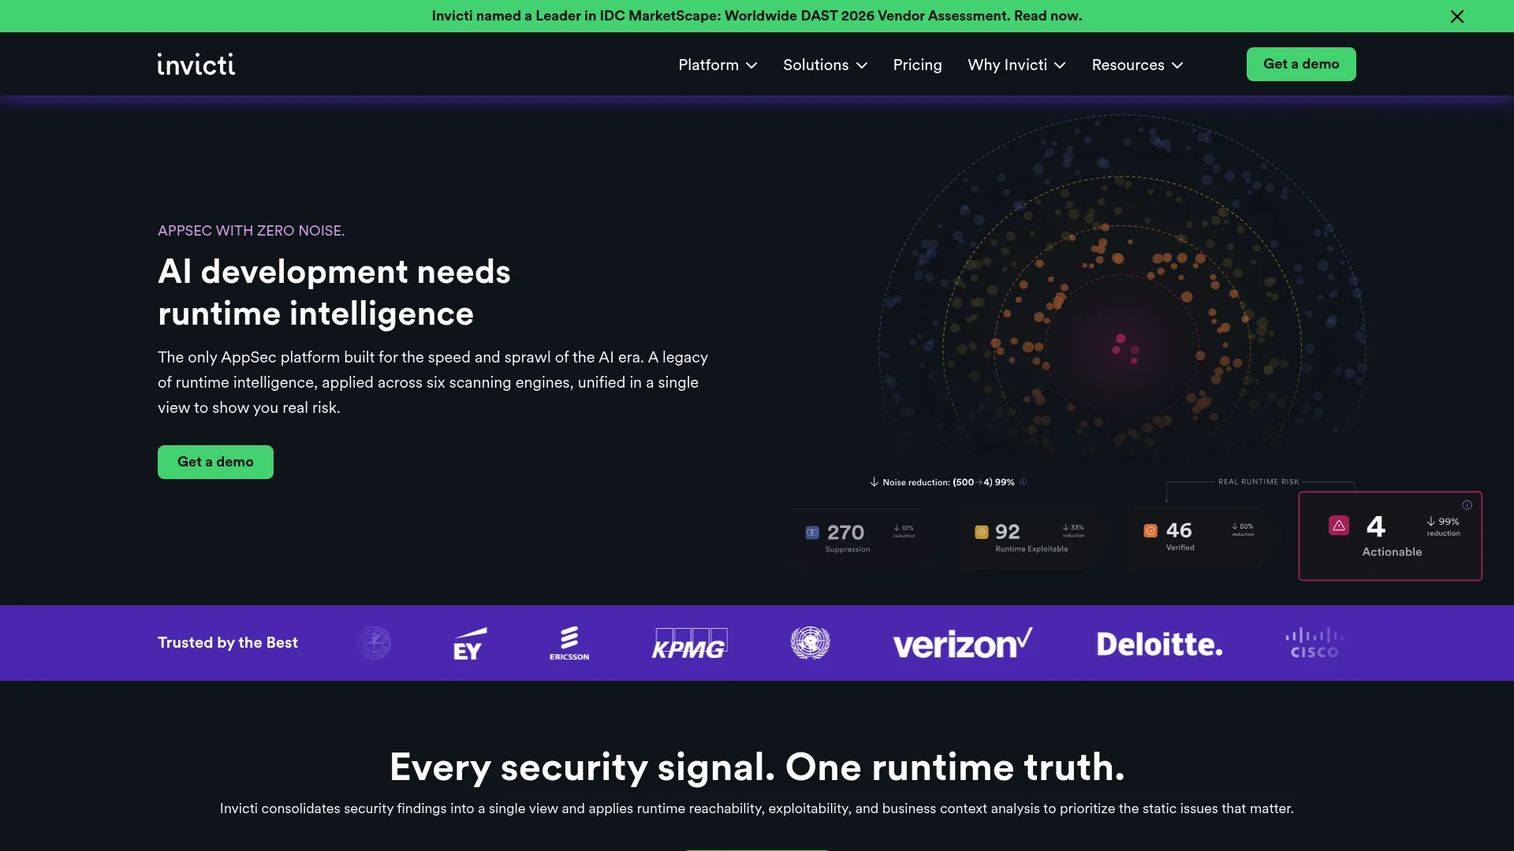Click the Ericsson logo
Image resolution: width=1514 pixels, height=851 pixels.
coord(569,643)
